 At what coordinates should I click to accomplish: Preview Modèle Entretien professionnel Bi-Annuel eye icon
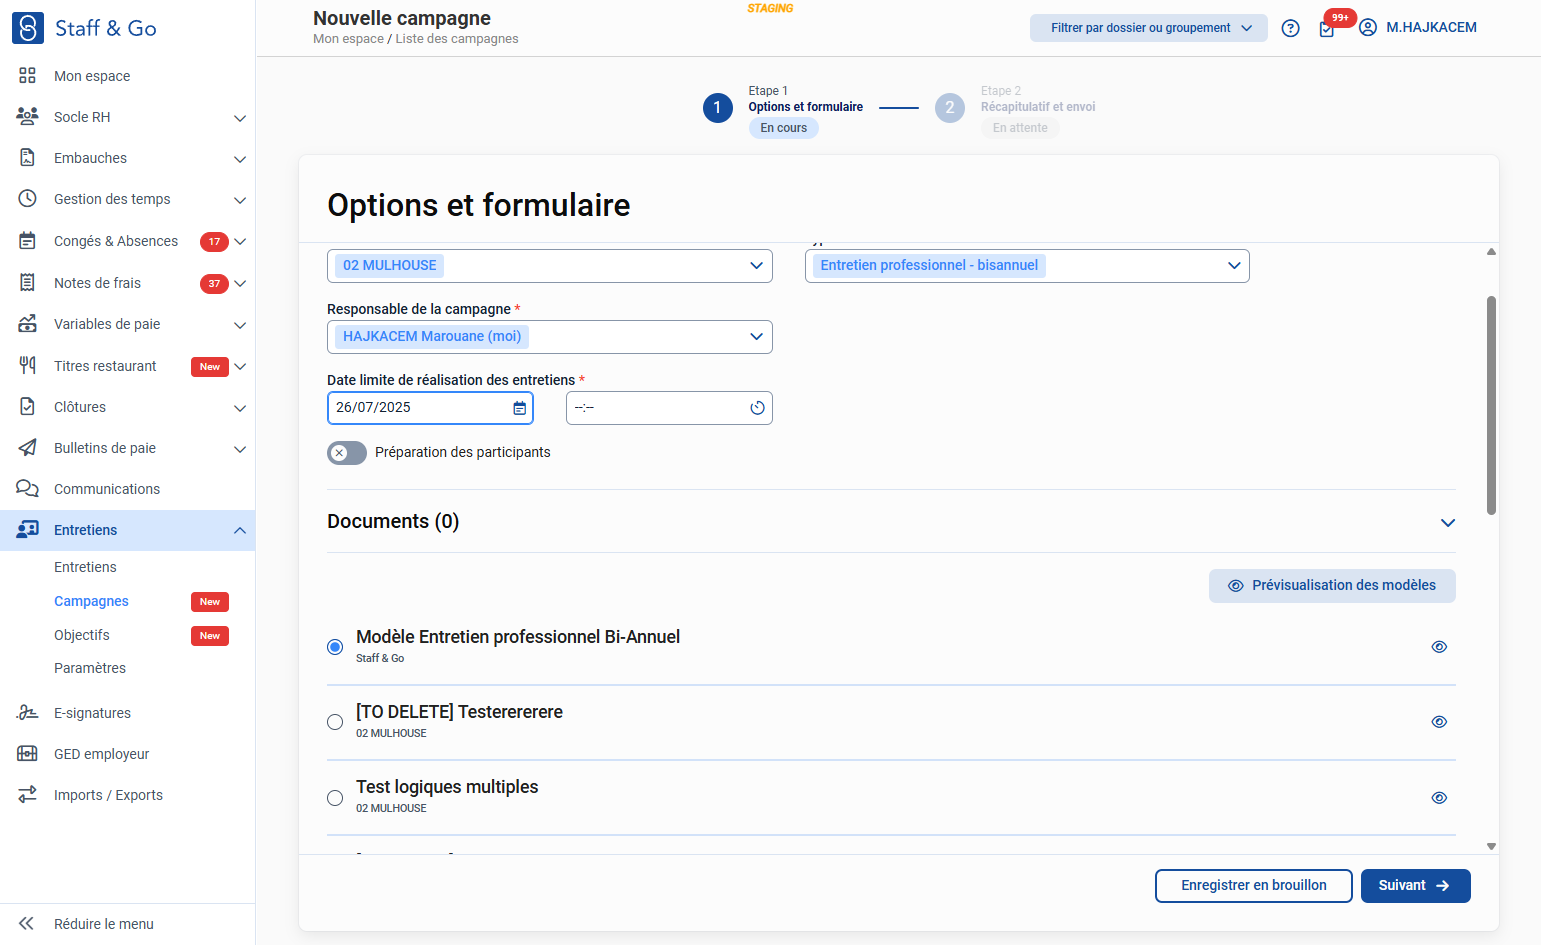click(1439, 647)
